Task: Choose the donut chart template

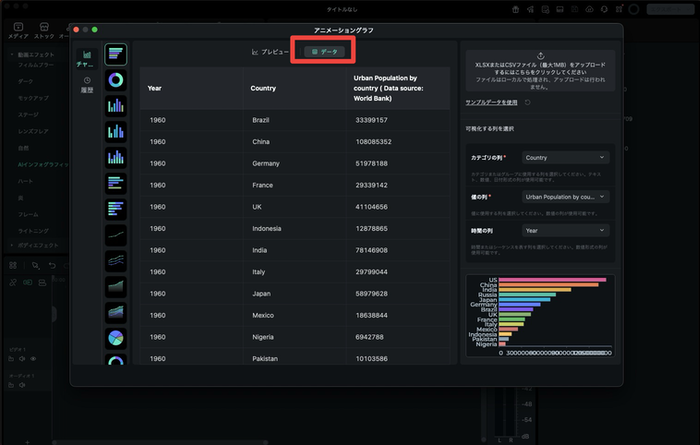Action: pyautogui.click(x=117, y=79)
